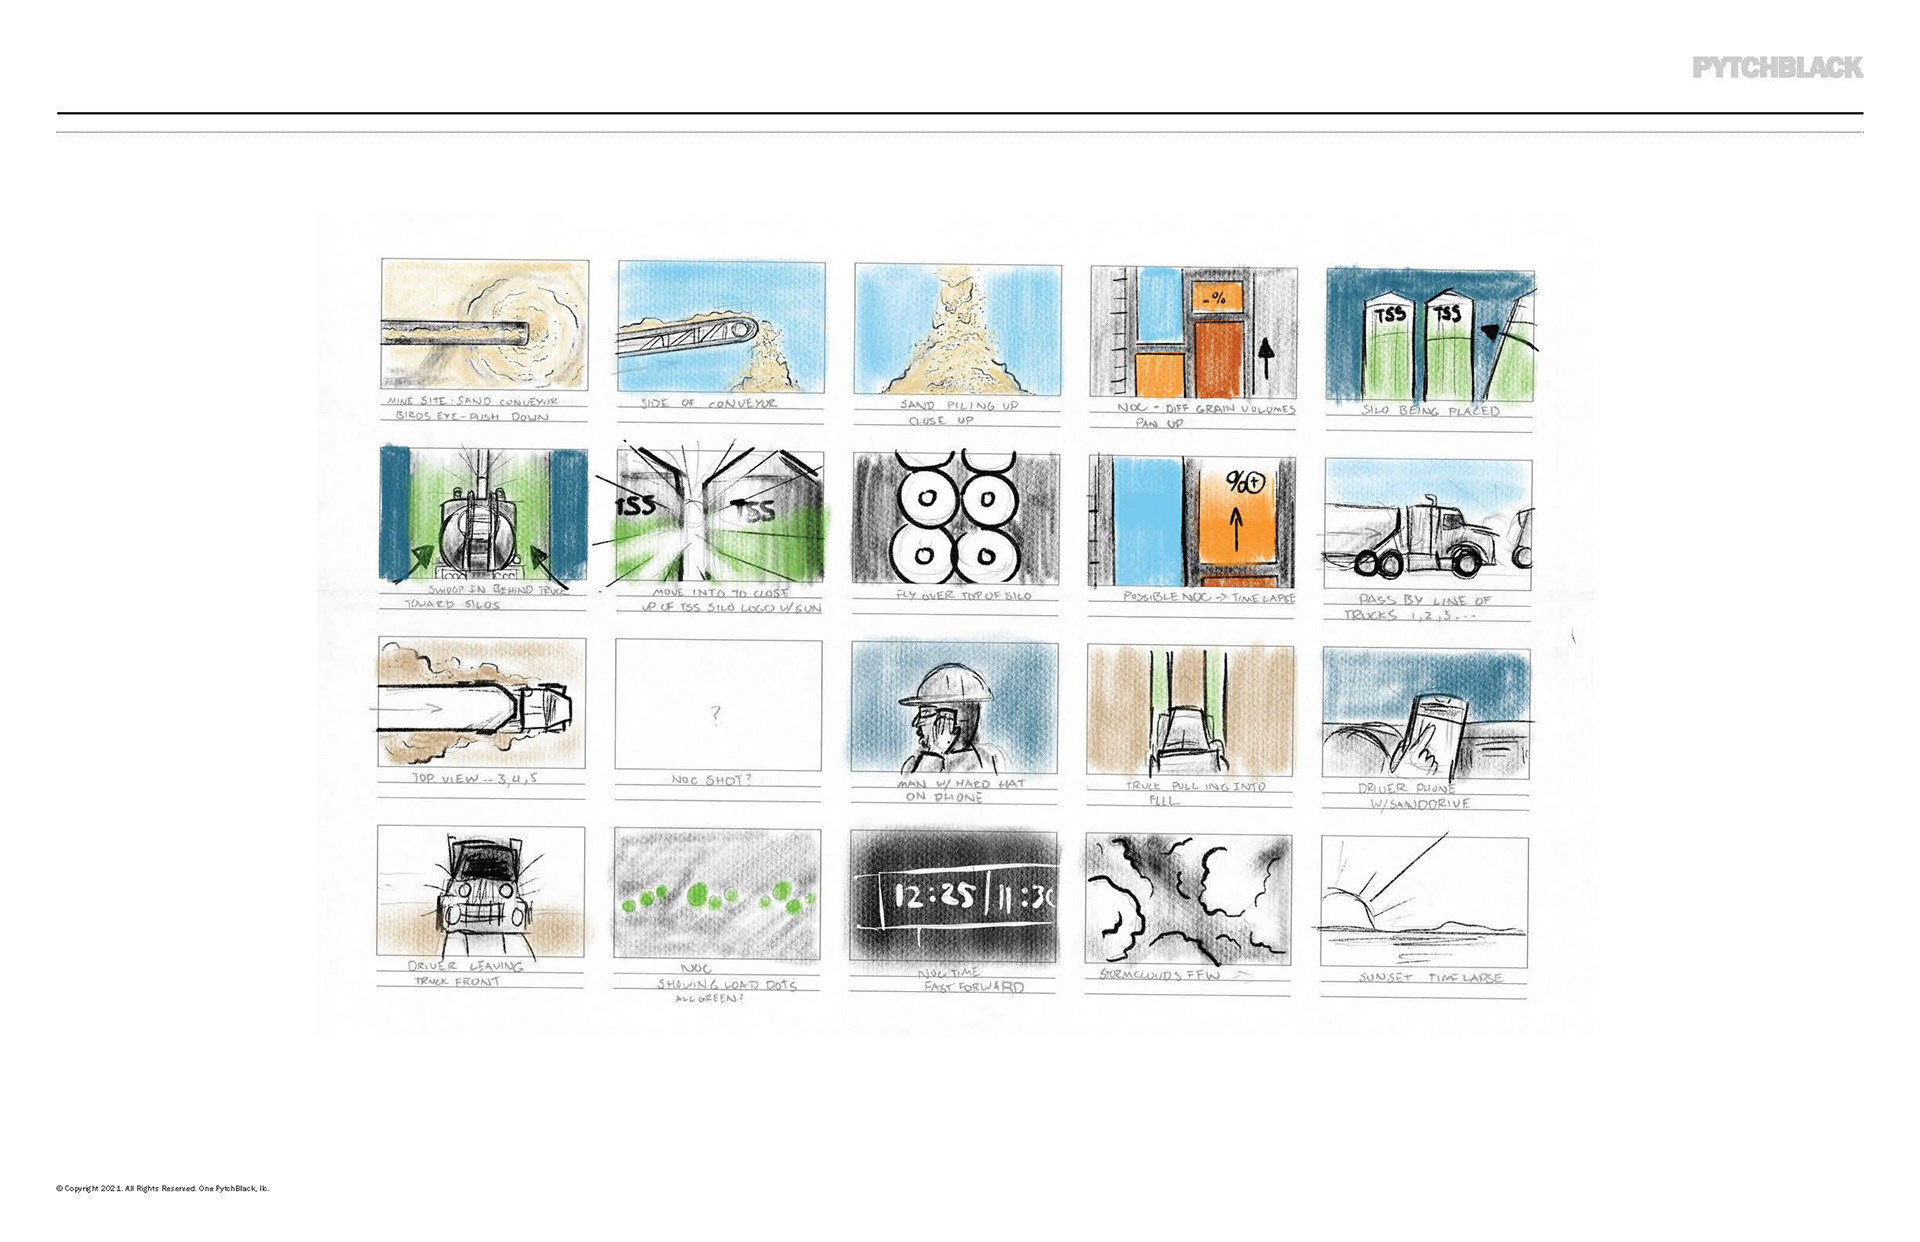This screenshot has width=1920, height=1242.
Task: Select the top view truck frame
Action: point(481,703)
